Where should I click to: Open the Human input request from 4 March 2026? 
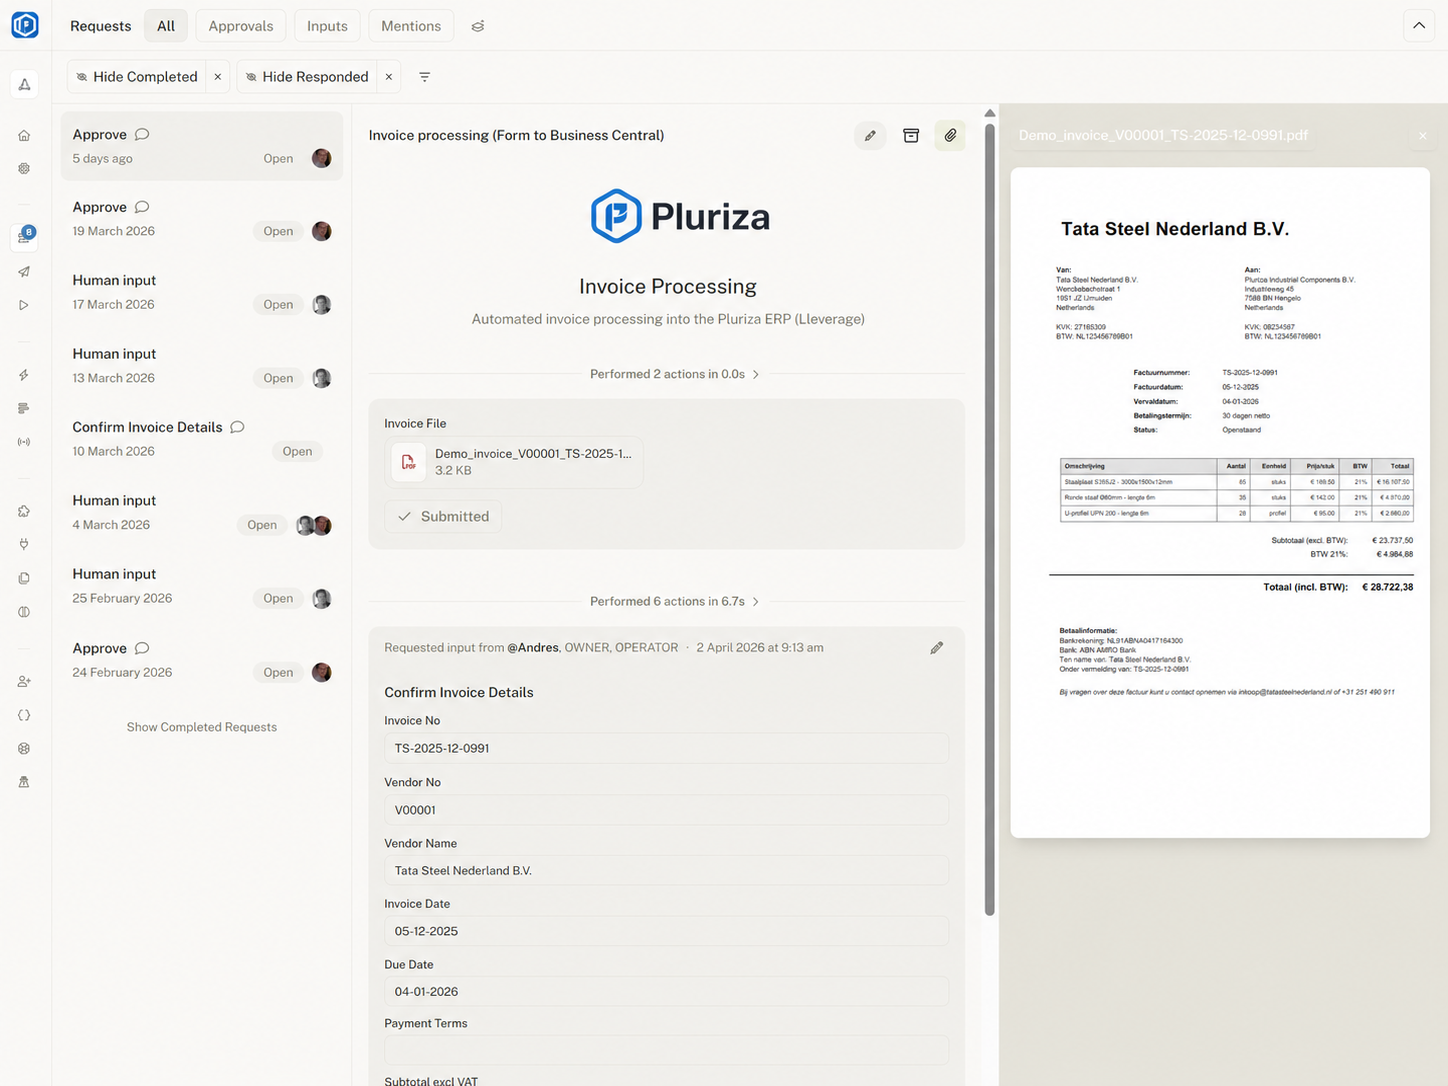(x=202, y=512)
